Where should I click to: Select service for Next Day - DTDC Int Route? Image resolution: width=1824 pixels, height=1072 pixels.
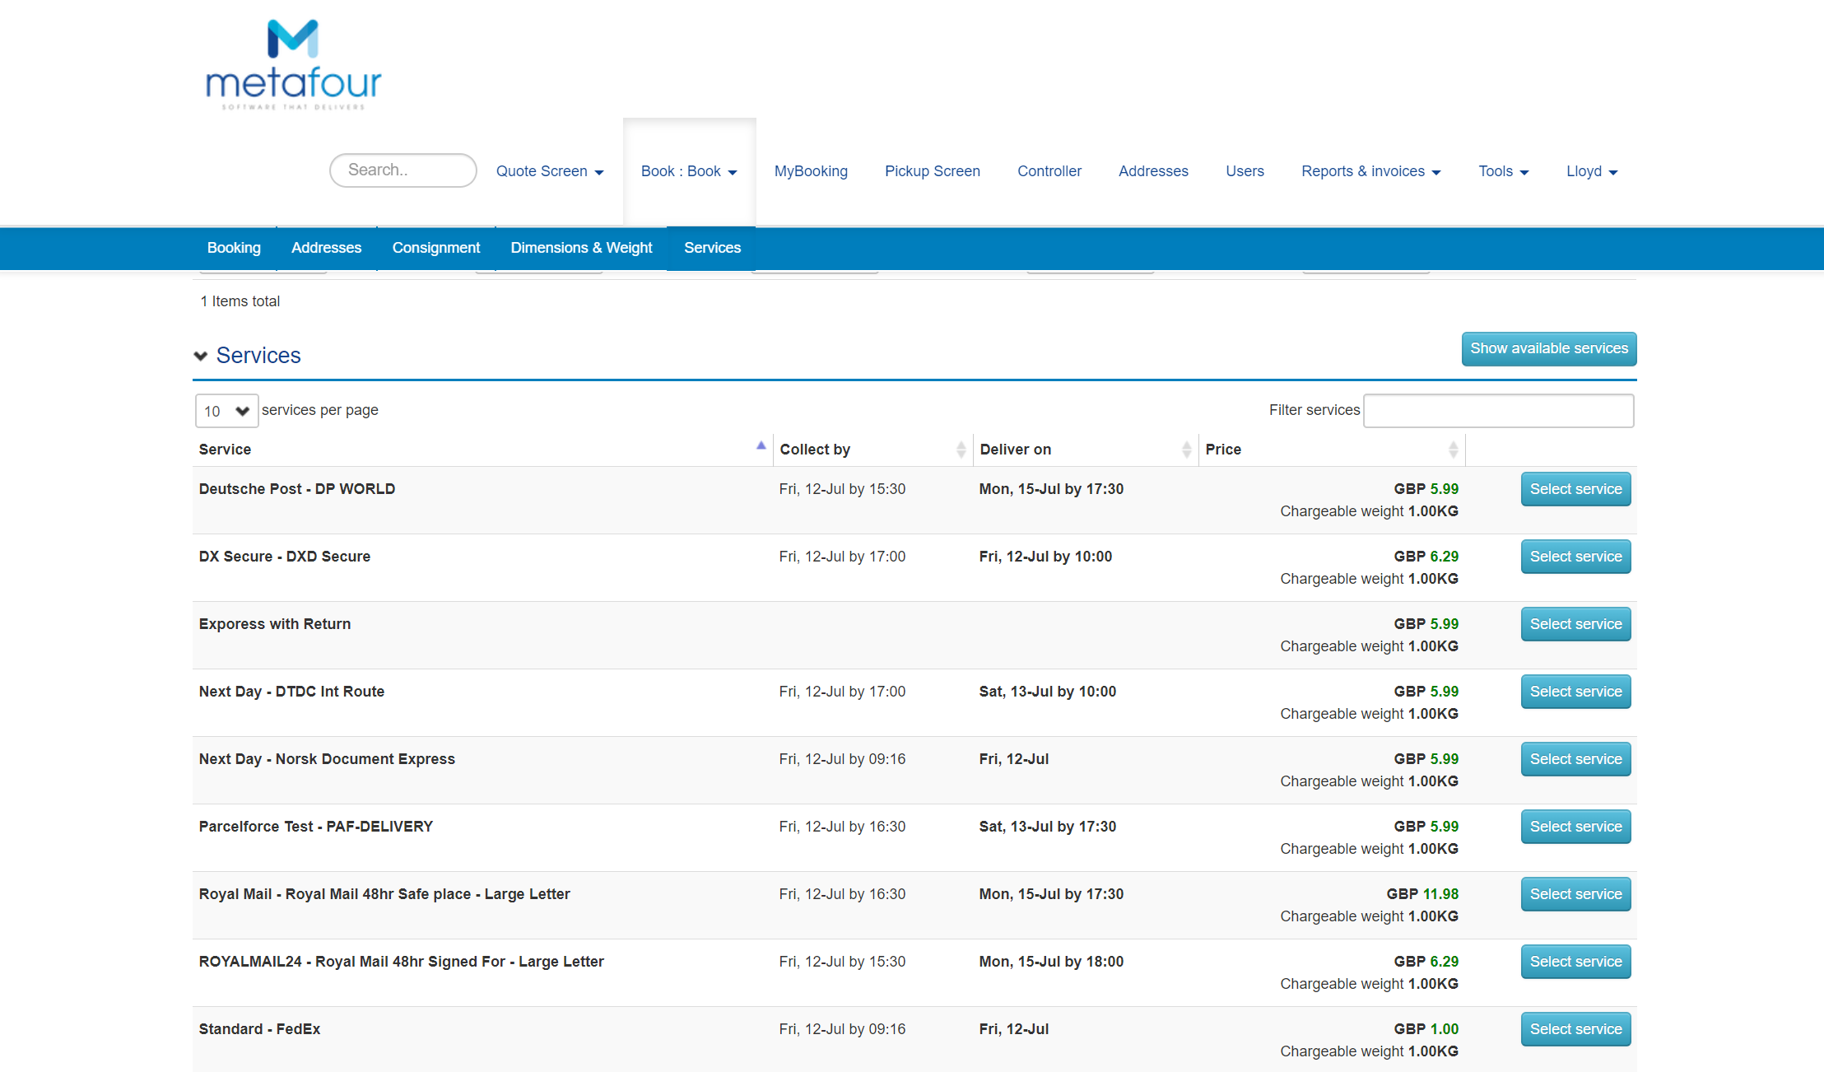tap(1576, 692)
